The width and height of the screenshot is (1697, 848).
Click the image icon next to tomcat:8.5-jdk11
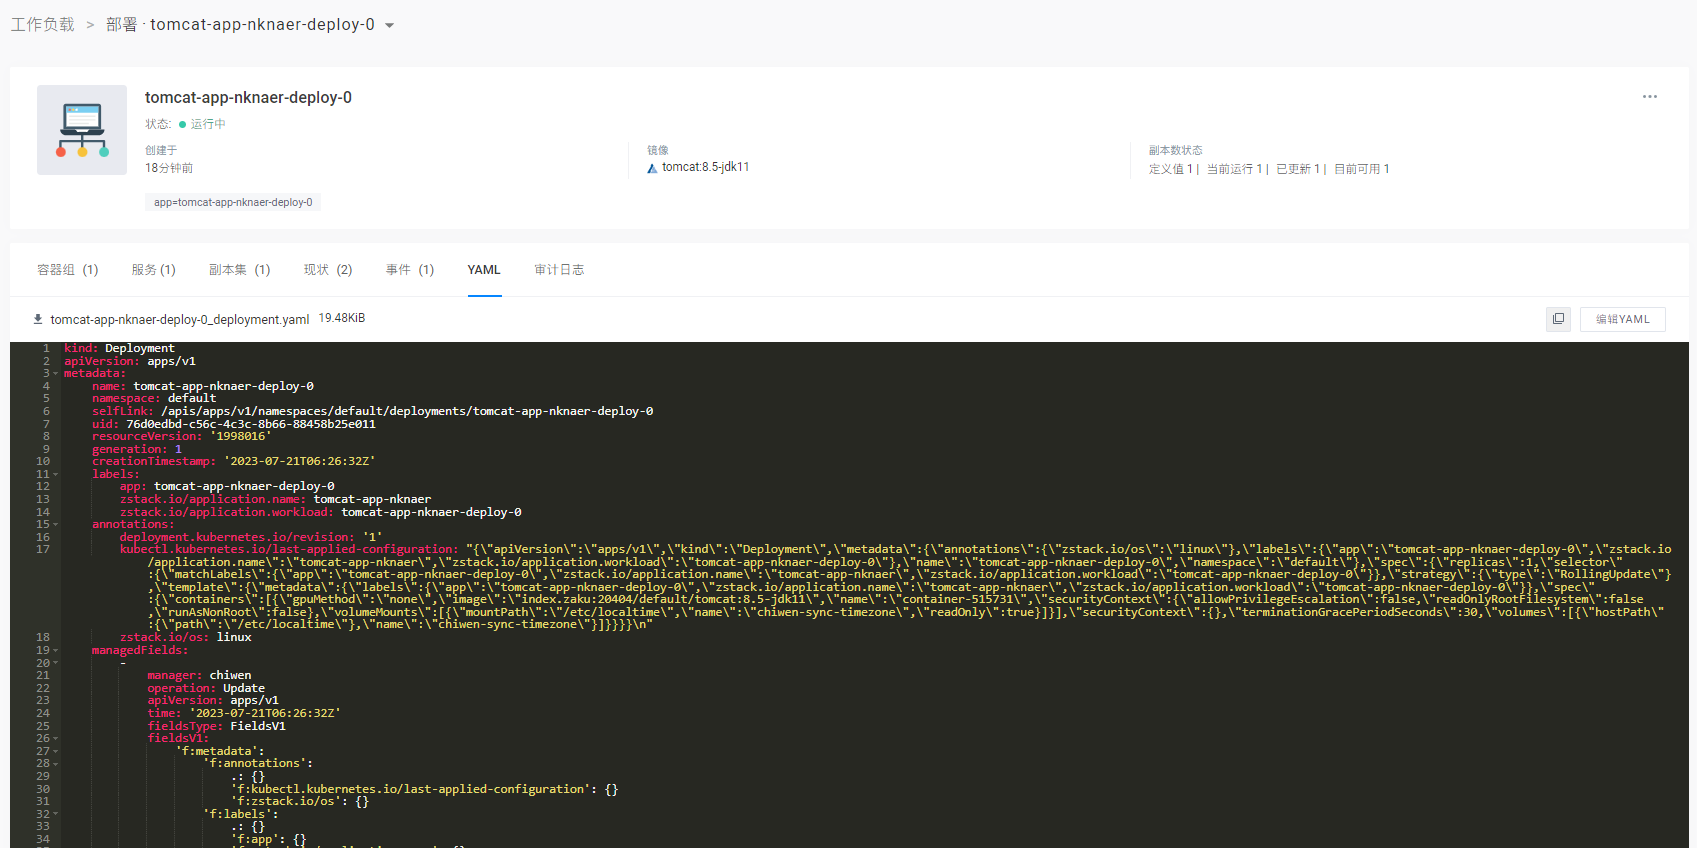652,168
